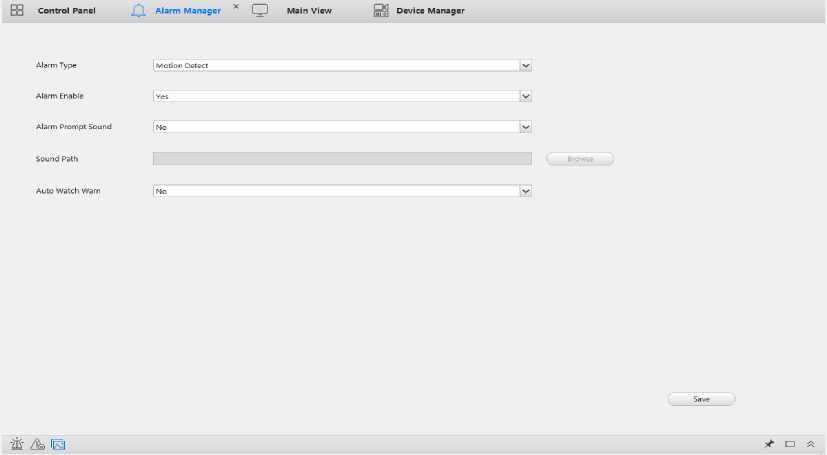Click the Sound Path input field
This screenshot has width=827, height=455.
click(341, 159)
